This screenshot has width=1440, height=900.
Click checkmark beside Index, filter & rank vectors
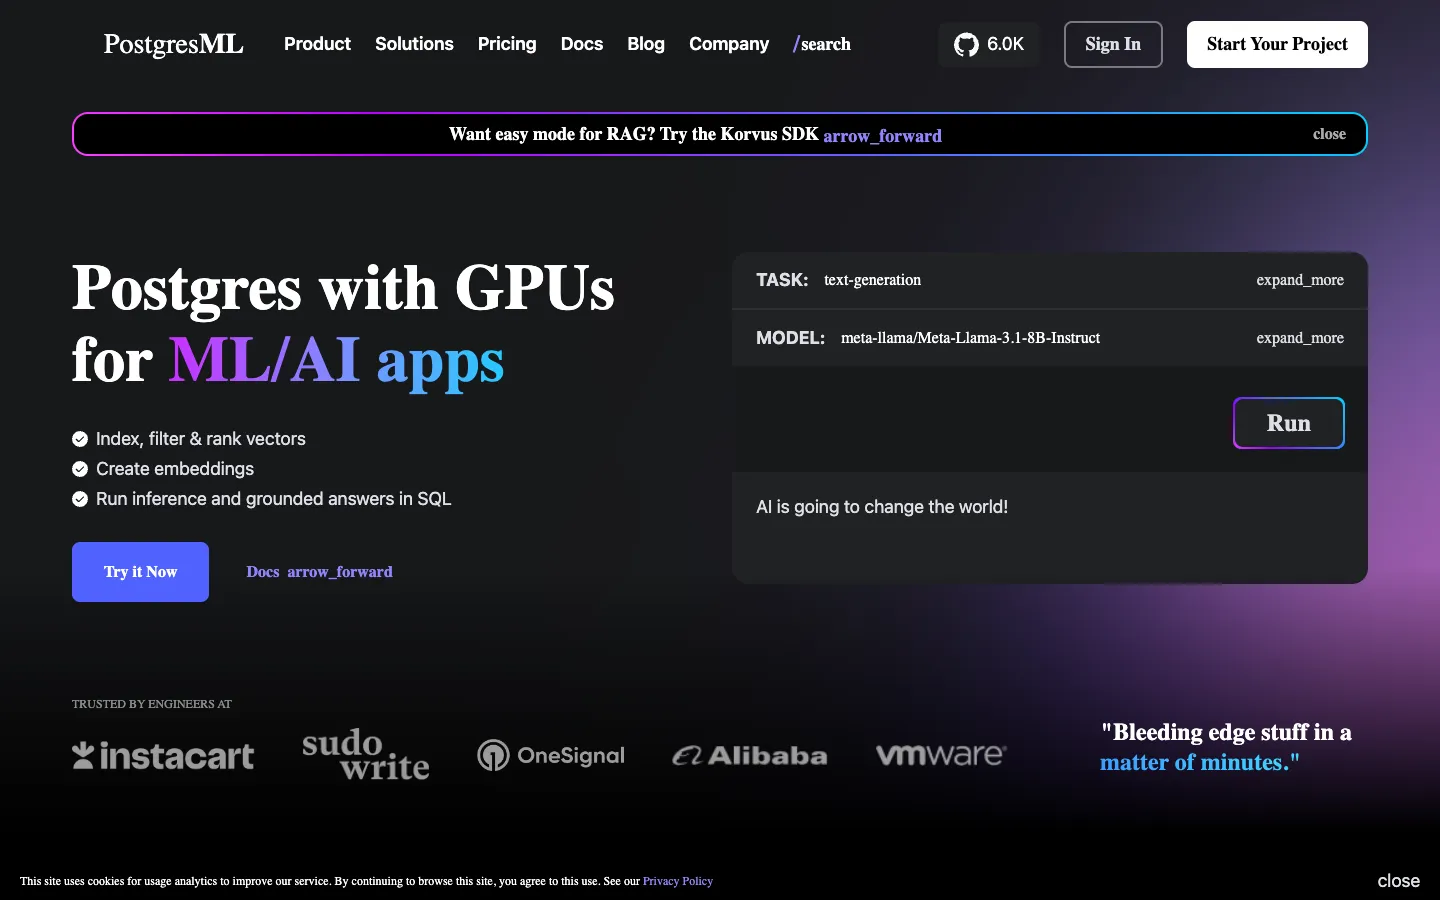80,439
